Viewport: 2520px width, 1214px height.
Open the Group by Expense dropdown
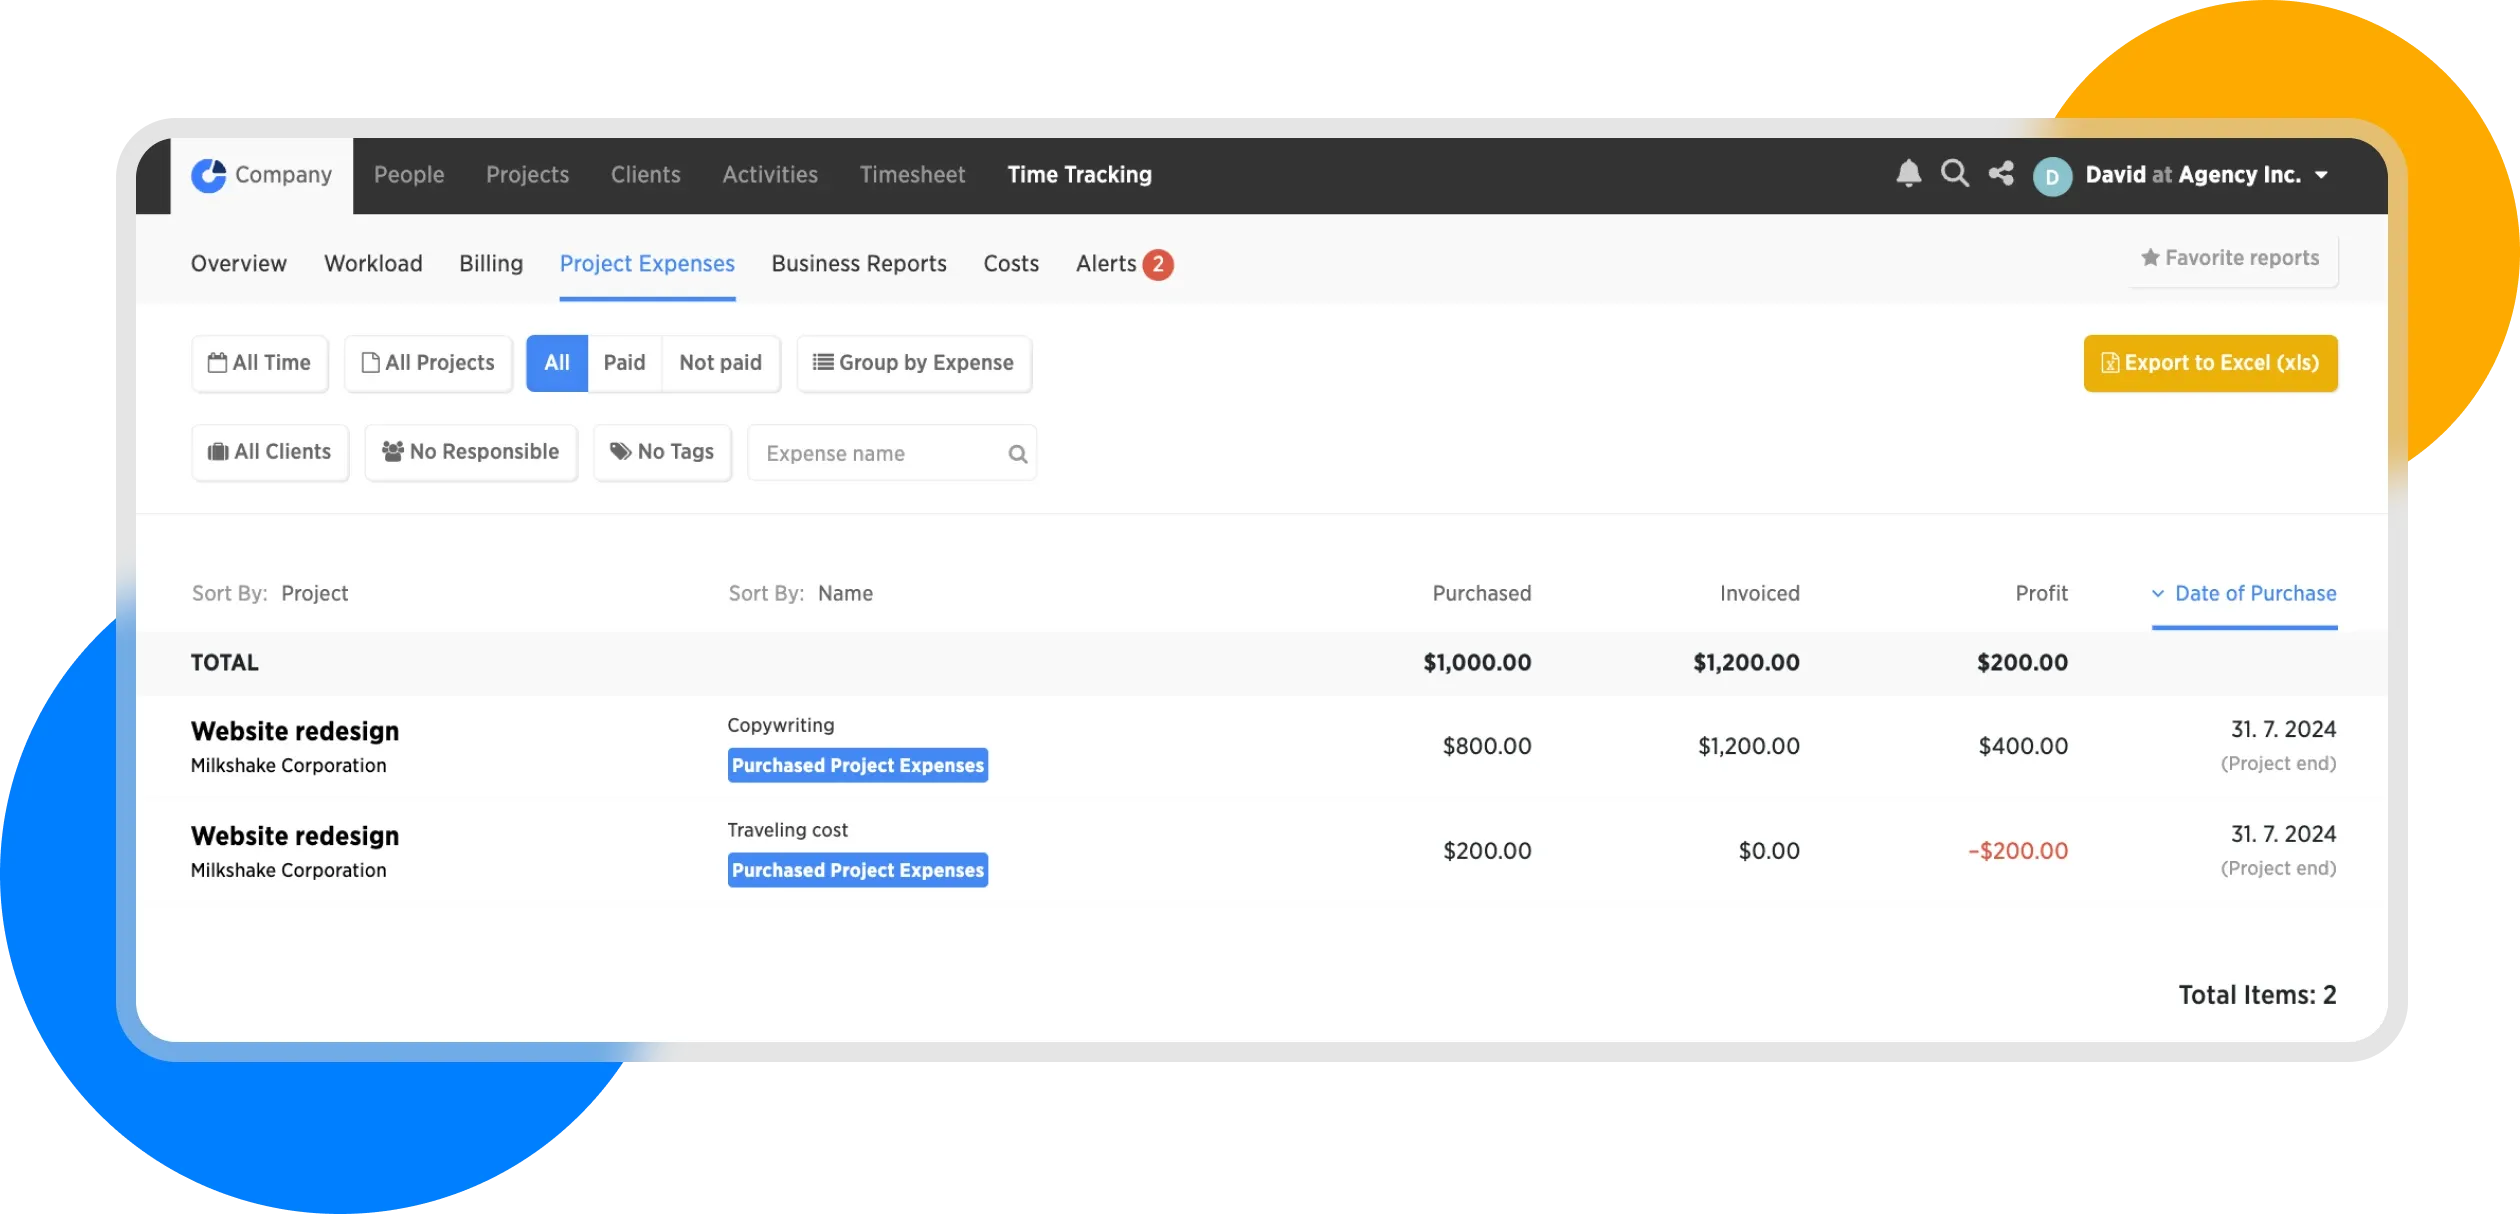pyautogui.click(x=913, y=363)
